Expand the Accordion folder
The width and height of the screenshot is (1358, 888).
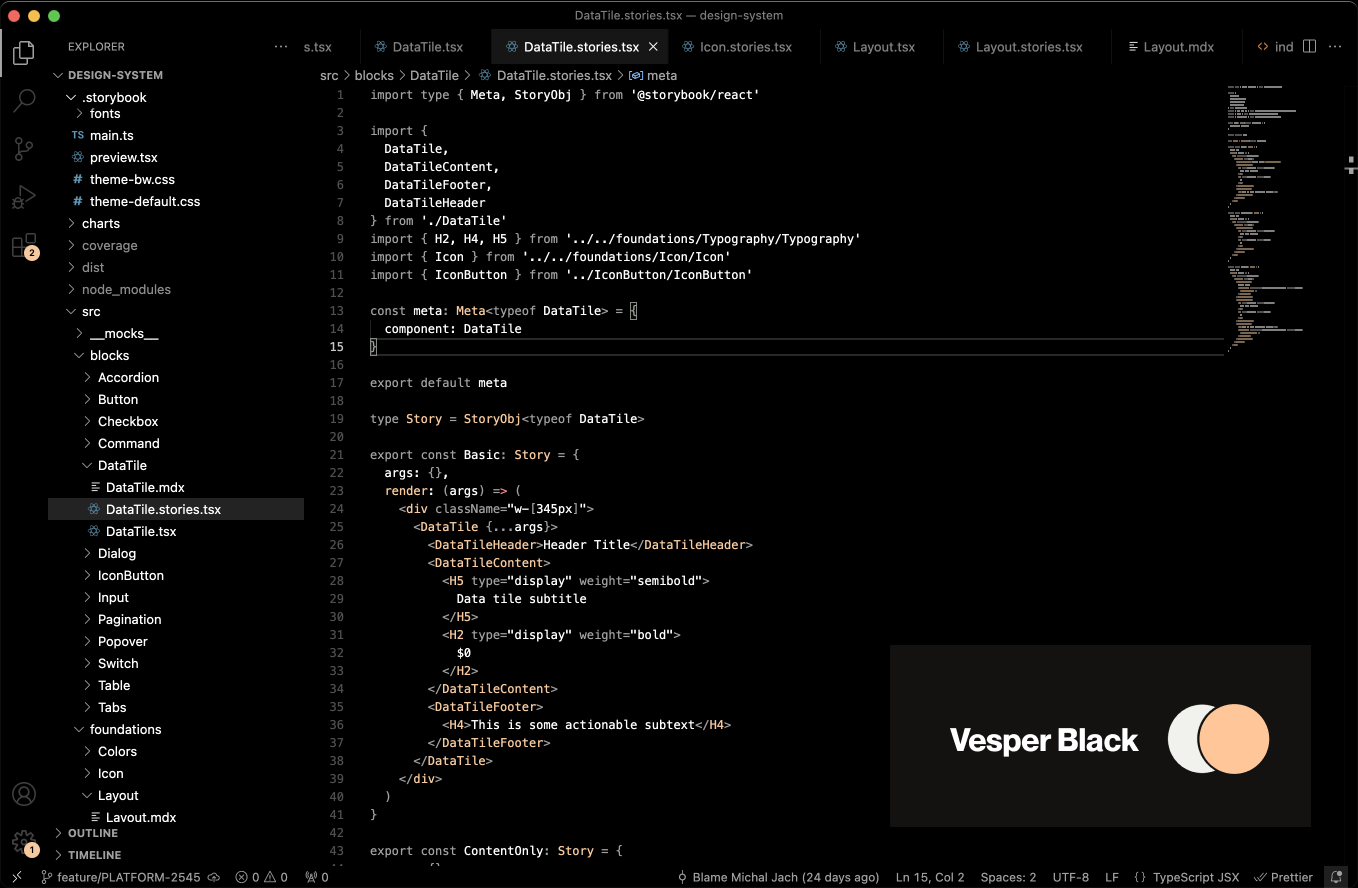point(176,377)
